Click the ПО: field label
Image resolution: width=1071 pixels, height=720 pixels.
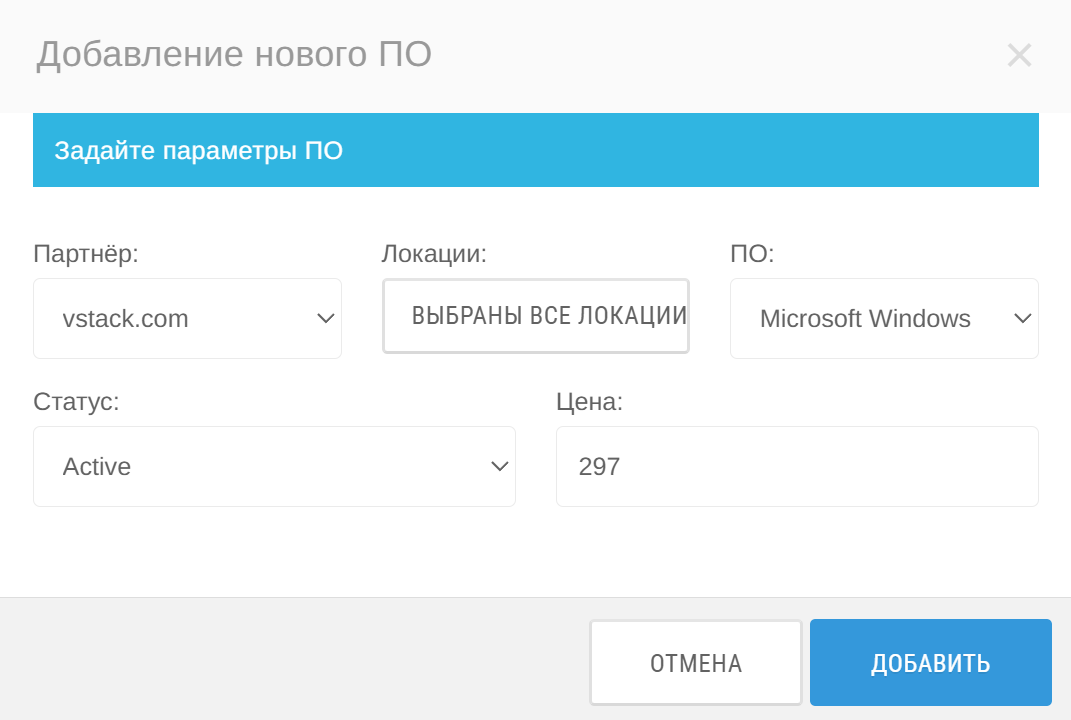pos(752,254)
